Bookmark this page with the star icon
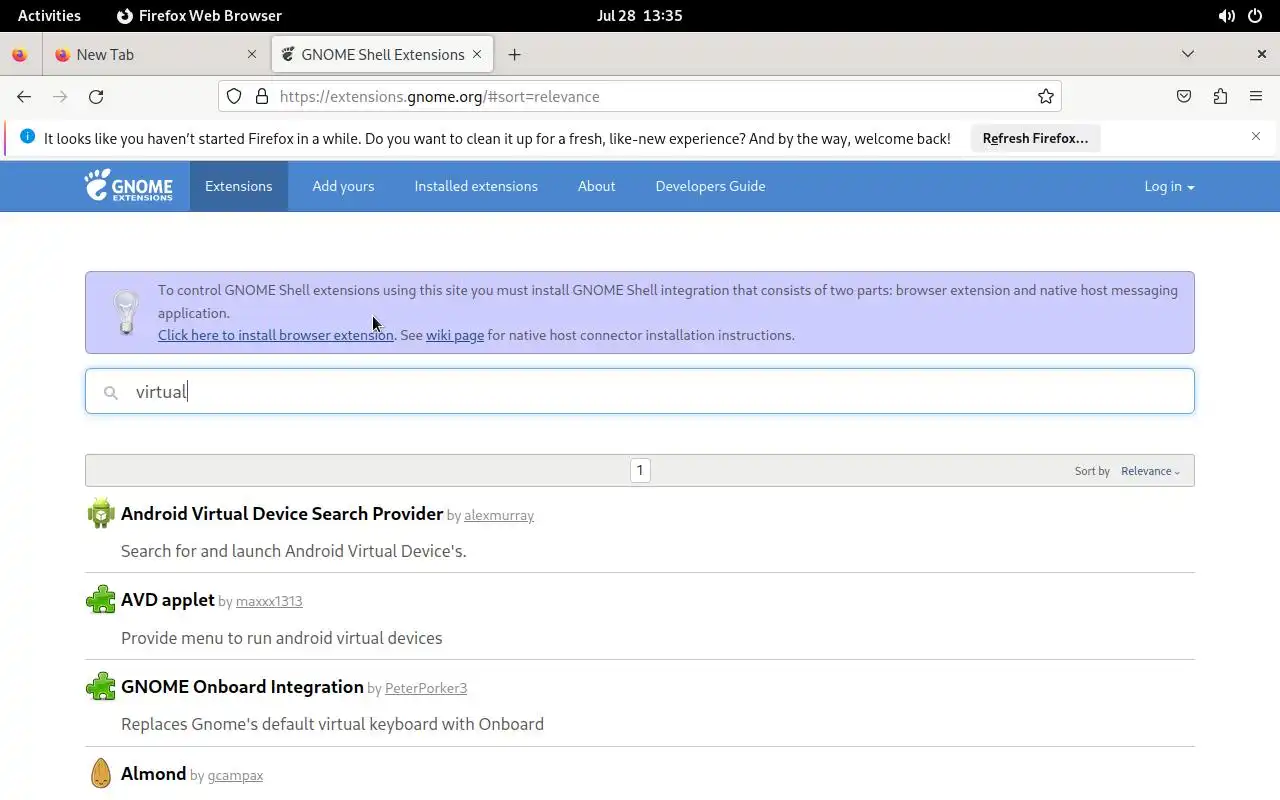This screenshot has width=1280, height=800. click(1046, 97)
